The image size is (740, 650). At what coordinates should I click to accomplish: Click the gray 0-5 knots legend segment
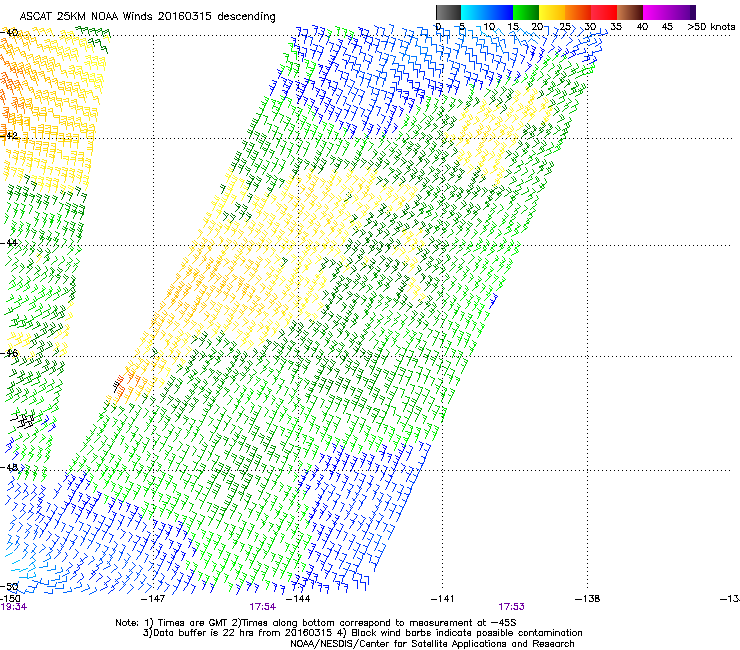point(448,12)
